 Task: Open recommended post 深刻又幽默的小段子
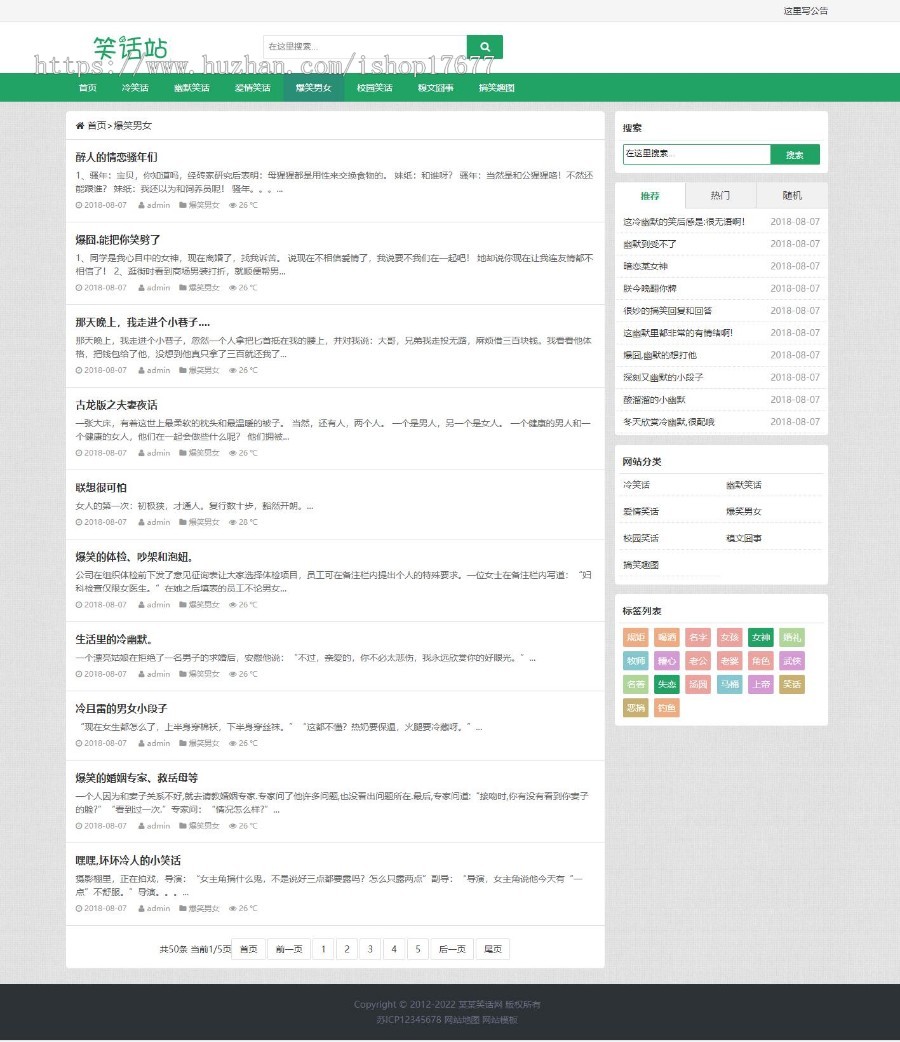(663, 377)
